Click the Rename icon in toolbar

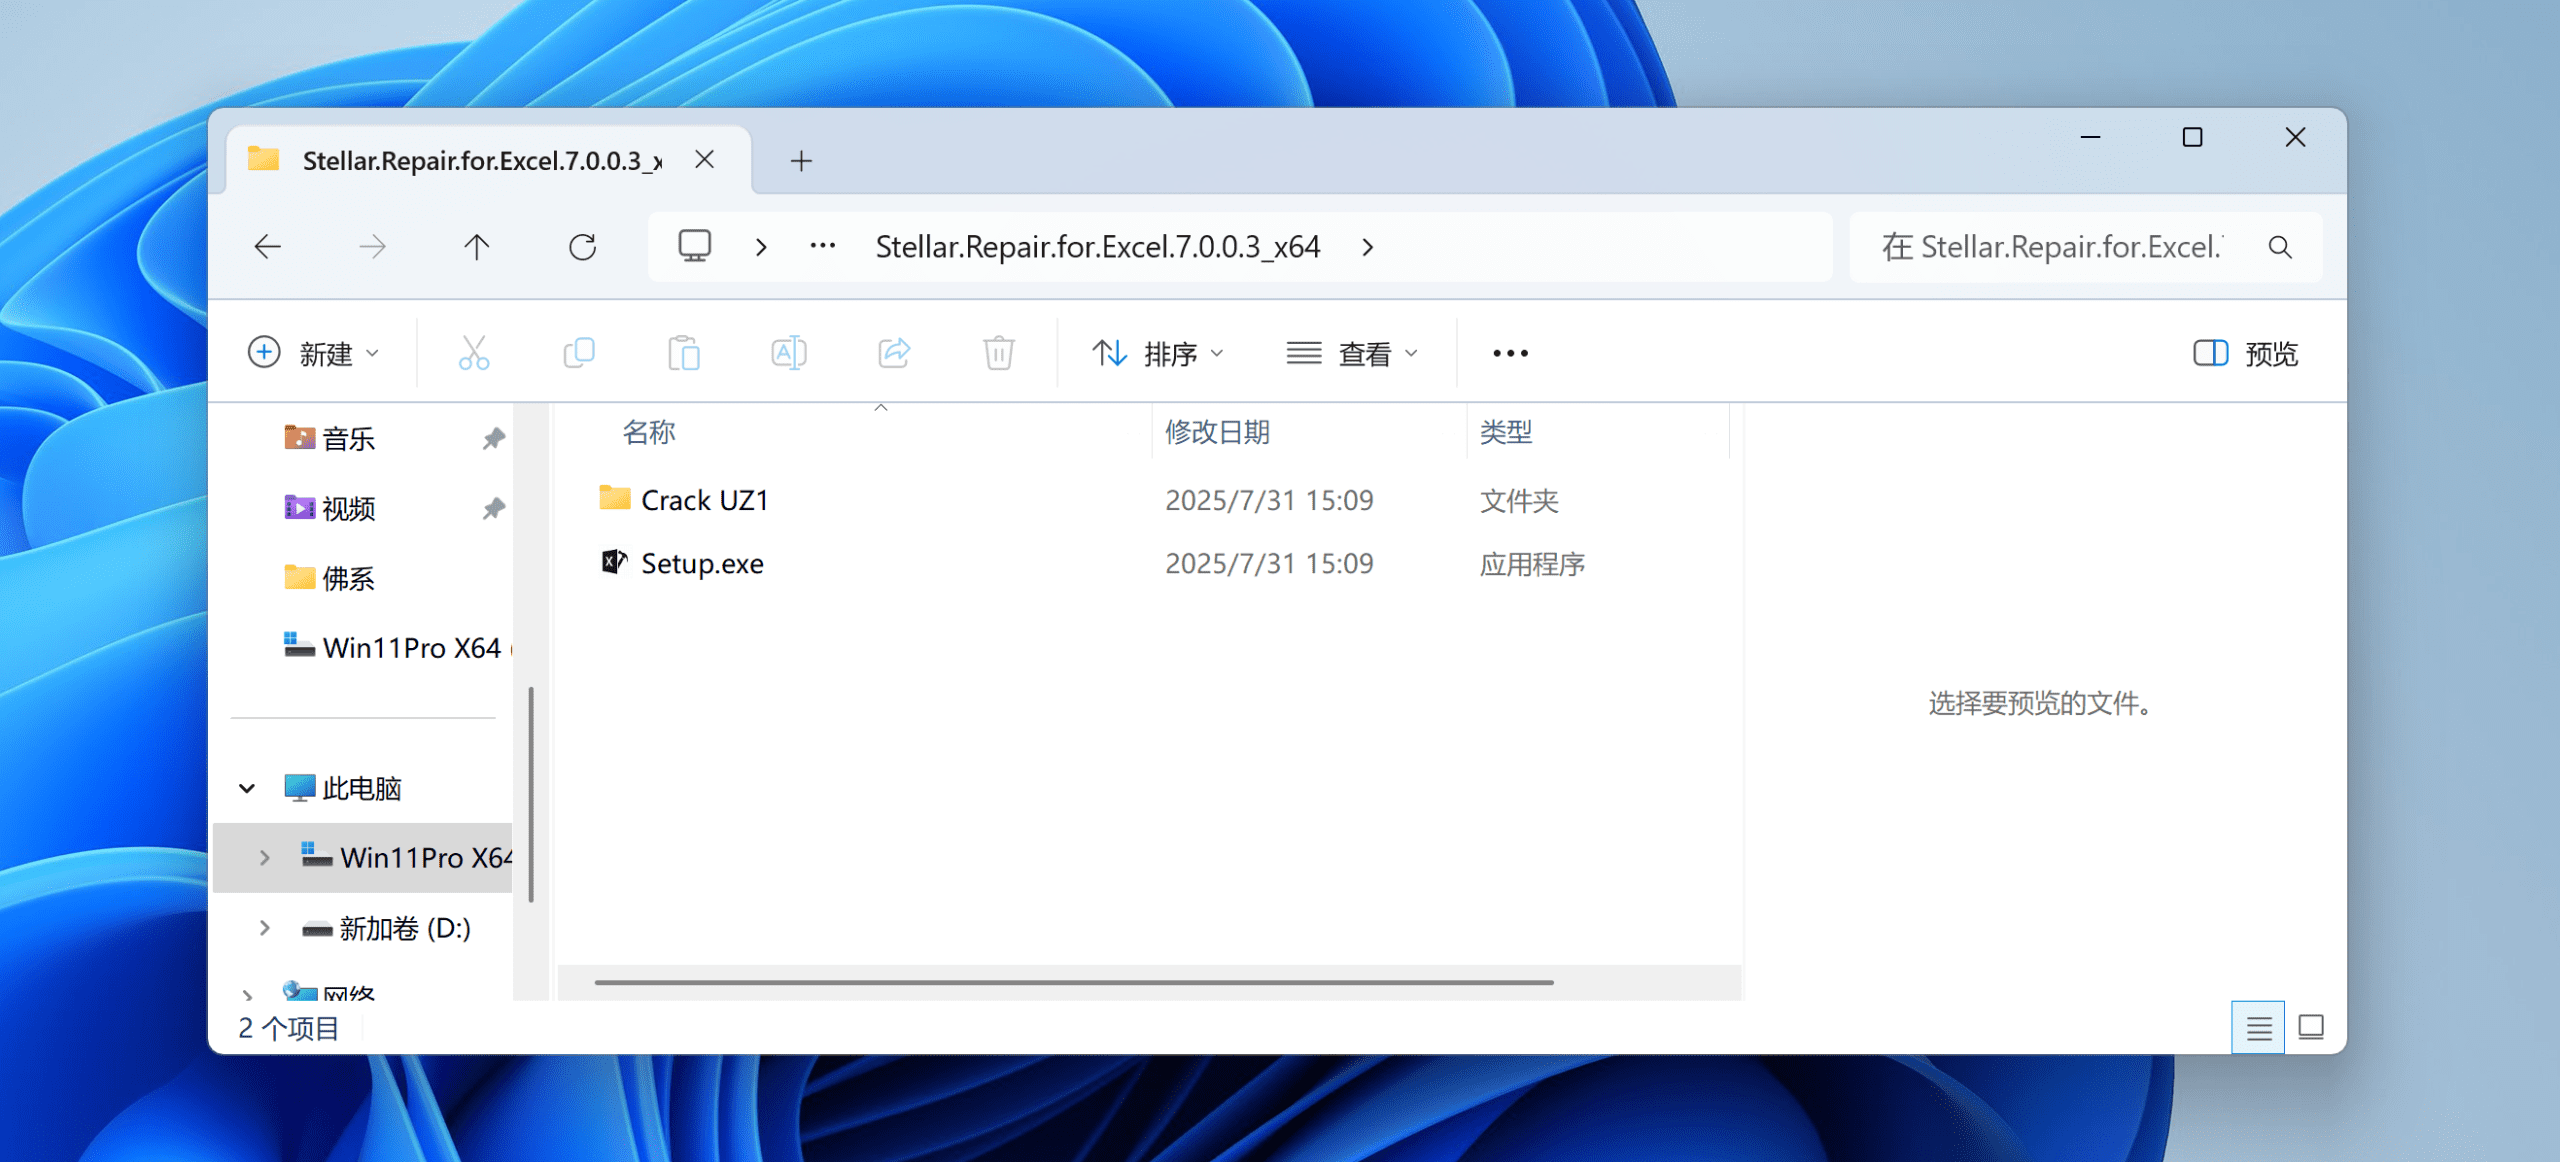pos(789,353)
